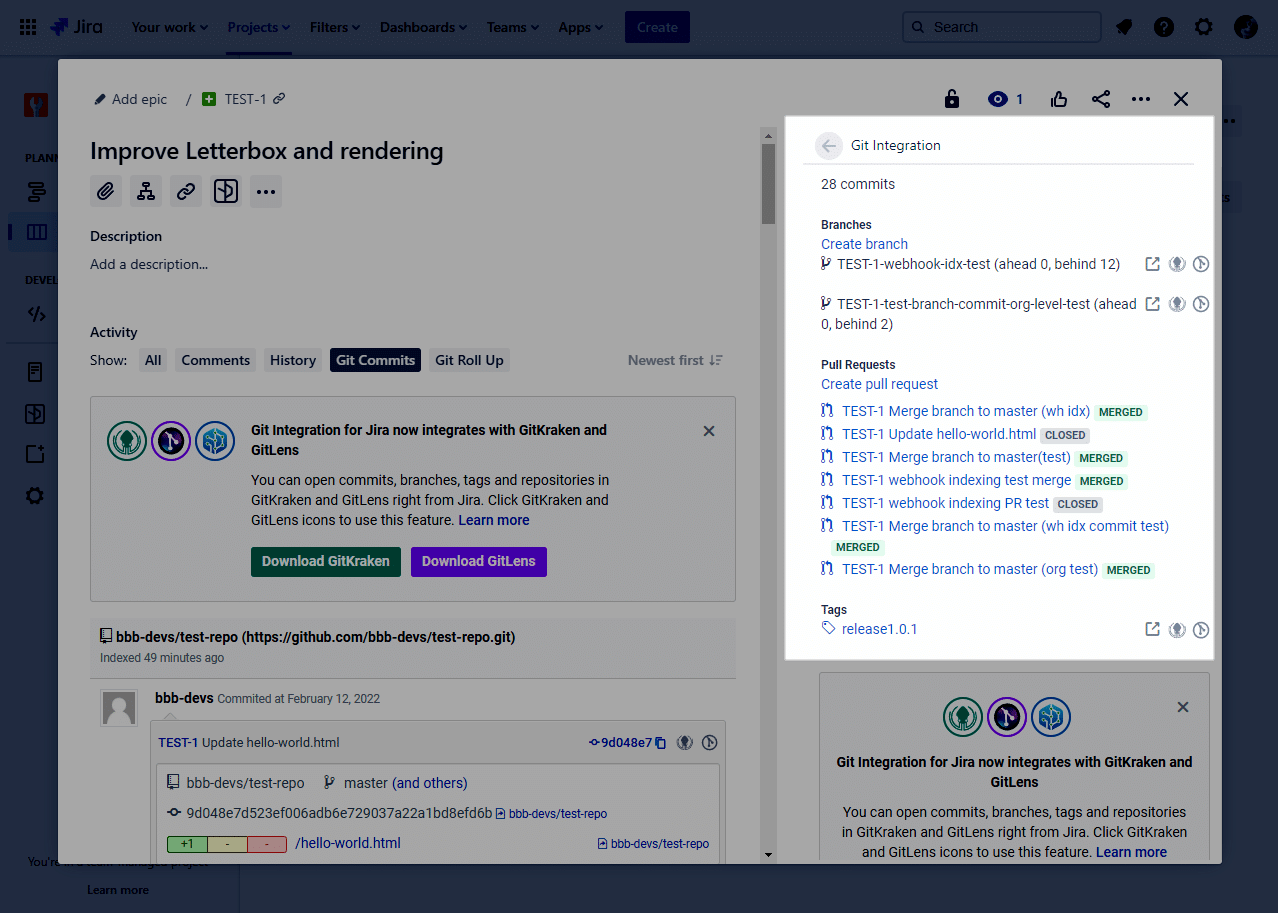Click the Create pull request link
Viewport: 1278px width, 913px height.
[879, 384]
